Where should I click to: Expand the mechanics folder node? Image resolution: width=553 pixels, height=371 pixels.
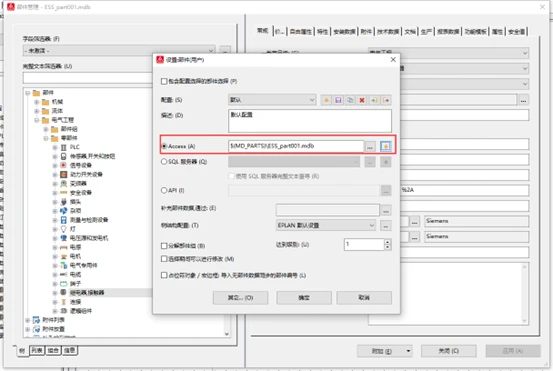pyautogui.click(x=37, y=102)
